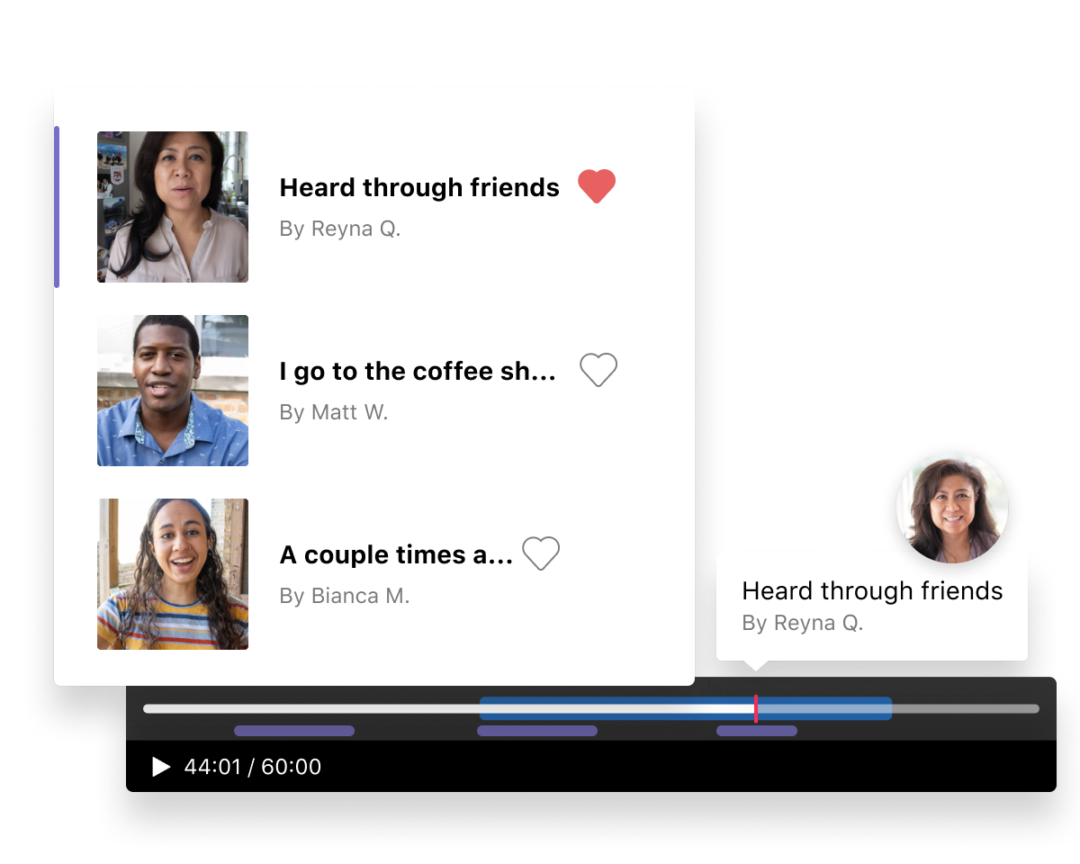Screen dimensions: 1080x864
Task: Open Matt W. video thumbnail
Action: tap(172, 391)
